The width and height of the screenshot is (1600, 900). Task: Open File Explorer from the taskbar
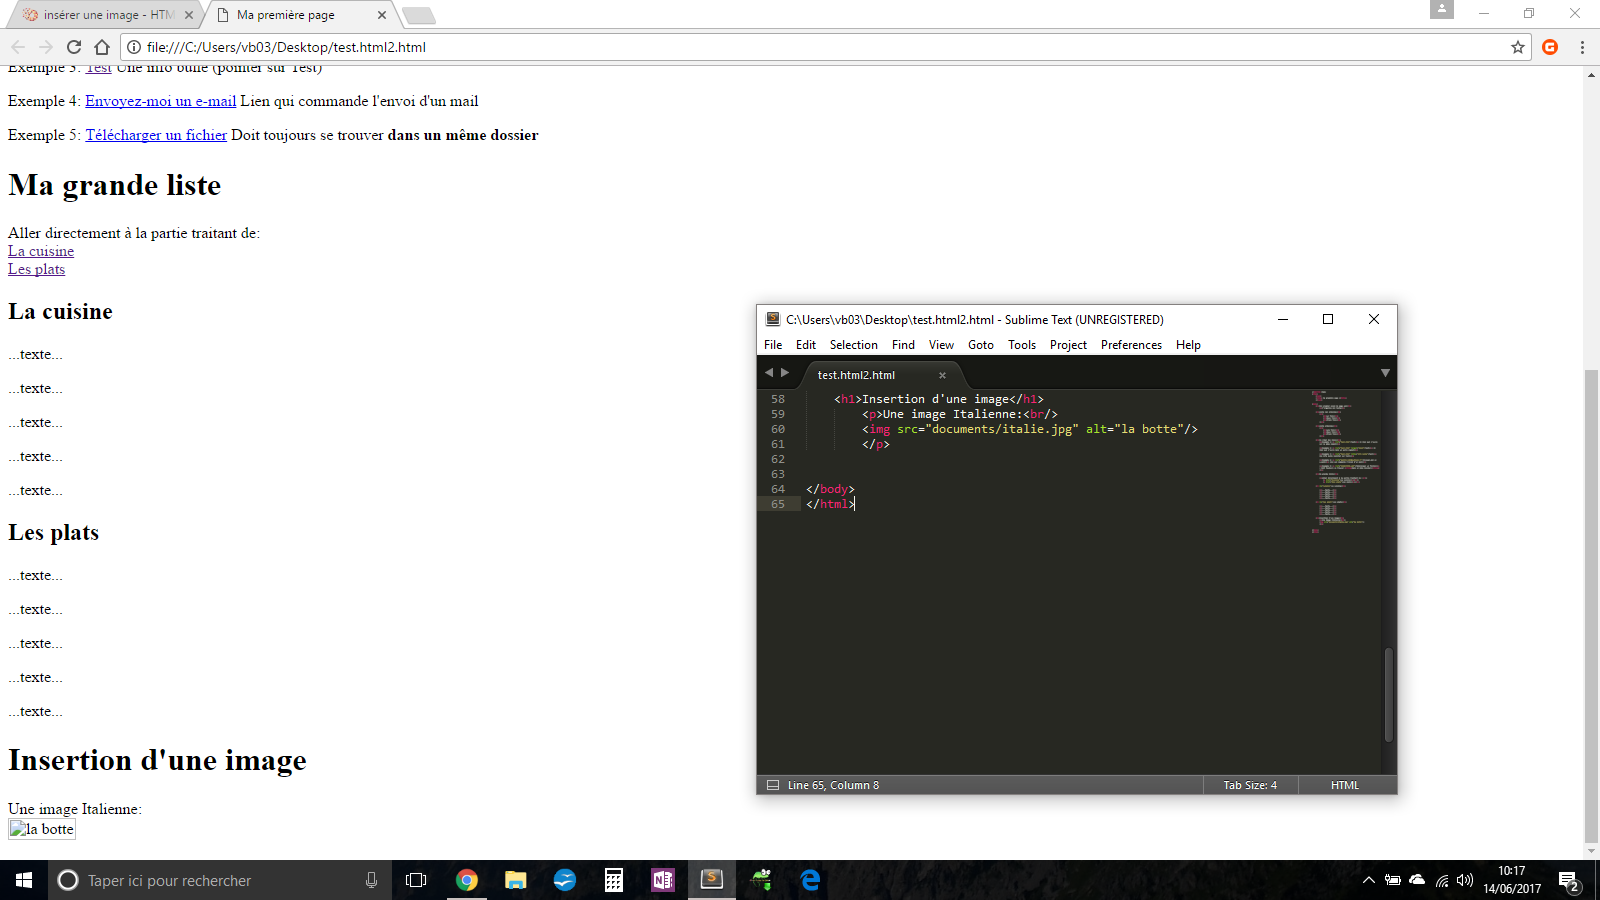pyautogui.click(x=515, y=880)
